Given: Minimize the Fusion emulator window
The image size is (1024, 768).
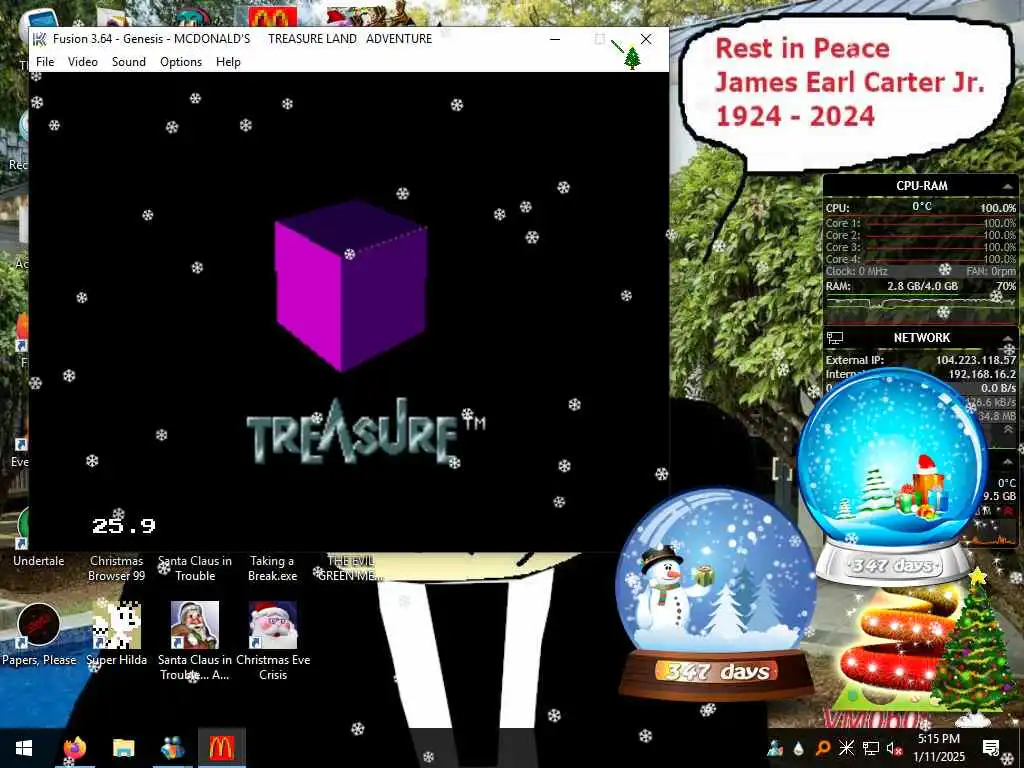Looking at the screenshot, I should (555, 39).
